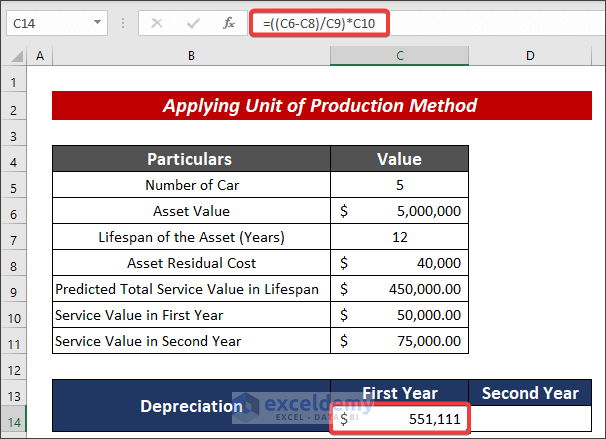Click the title 'Applying Unit of Production Method'
The height and width of the screenshot is (439, 606).
pyautogui.click(x=322, y=105)
